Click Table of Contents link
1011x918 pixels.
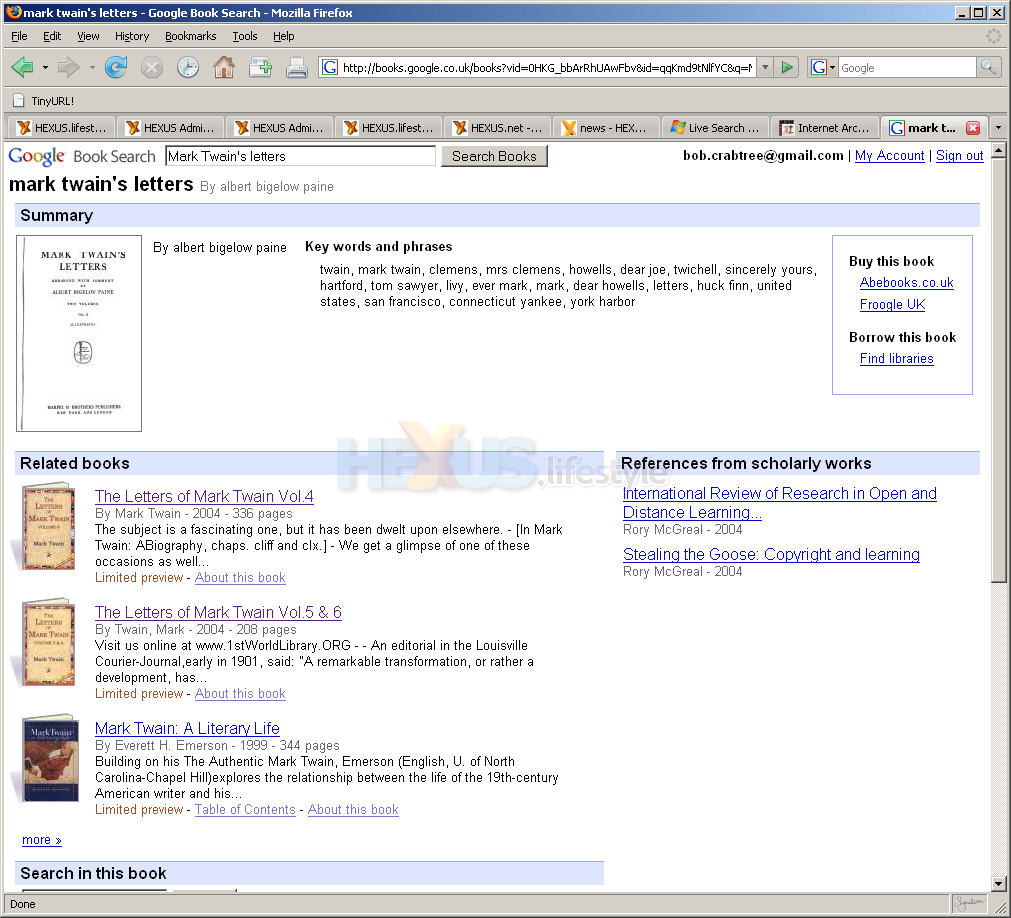tap(245, 809)
